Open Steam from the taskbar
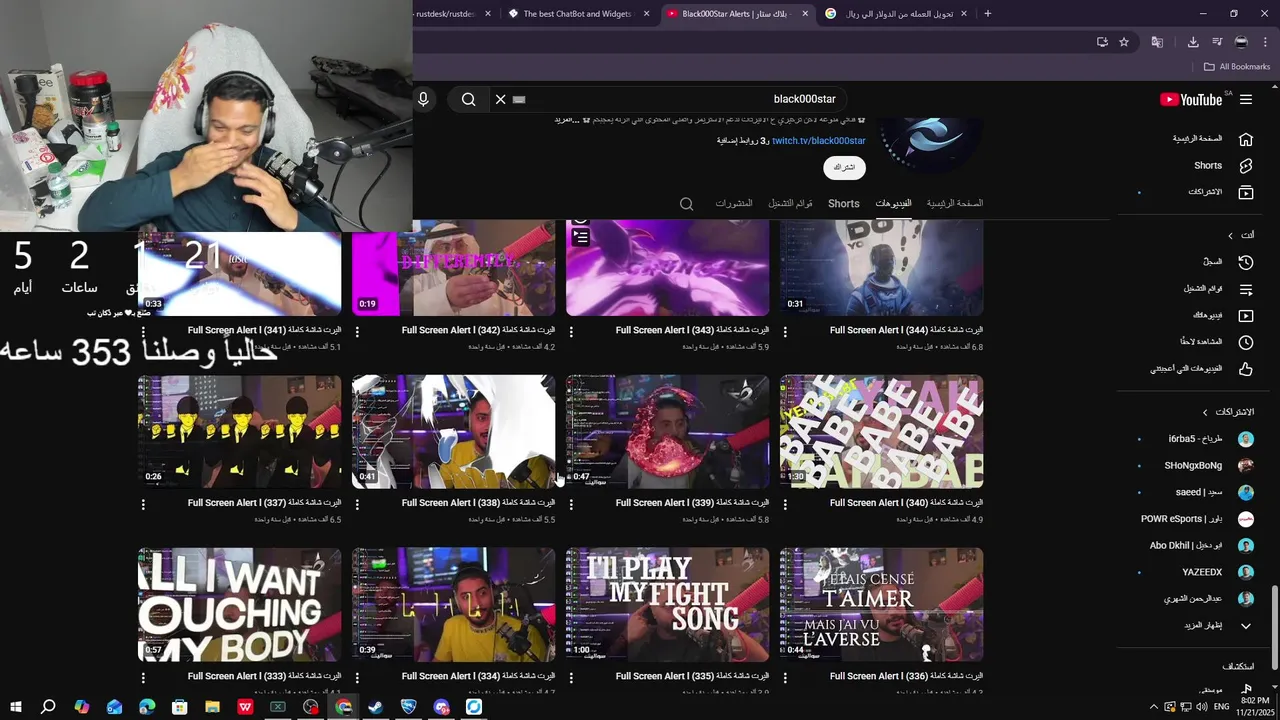Viewport: 1280px width, 720px height. 376,707
